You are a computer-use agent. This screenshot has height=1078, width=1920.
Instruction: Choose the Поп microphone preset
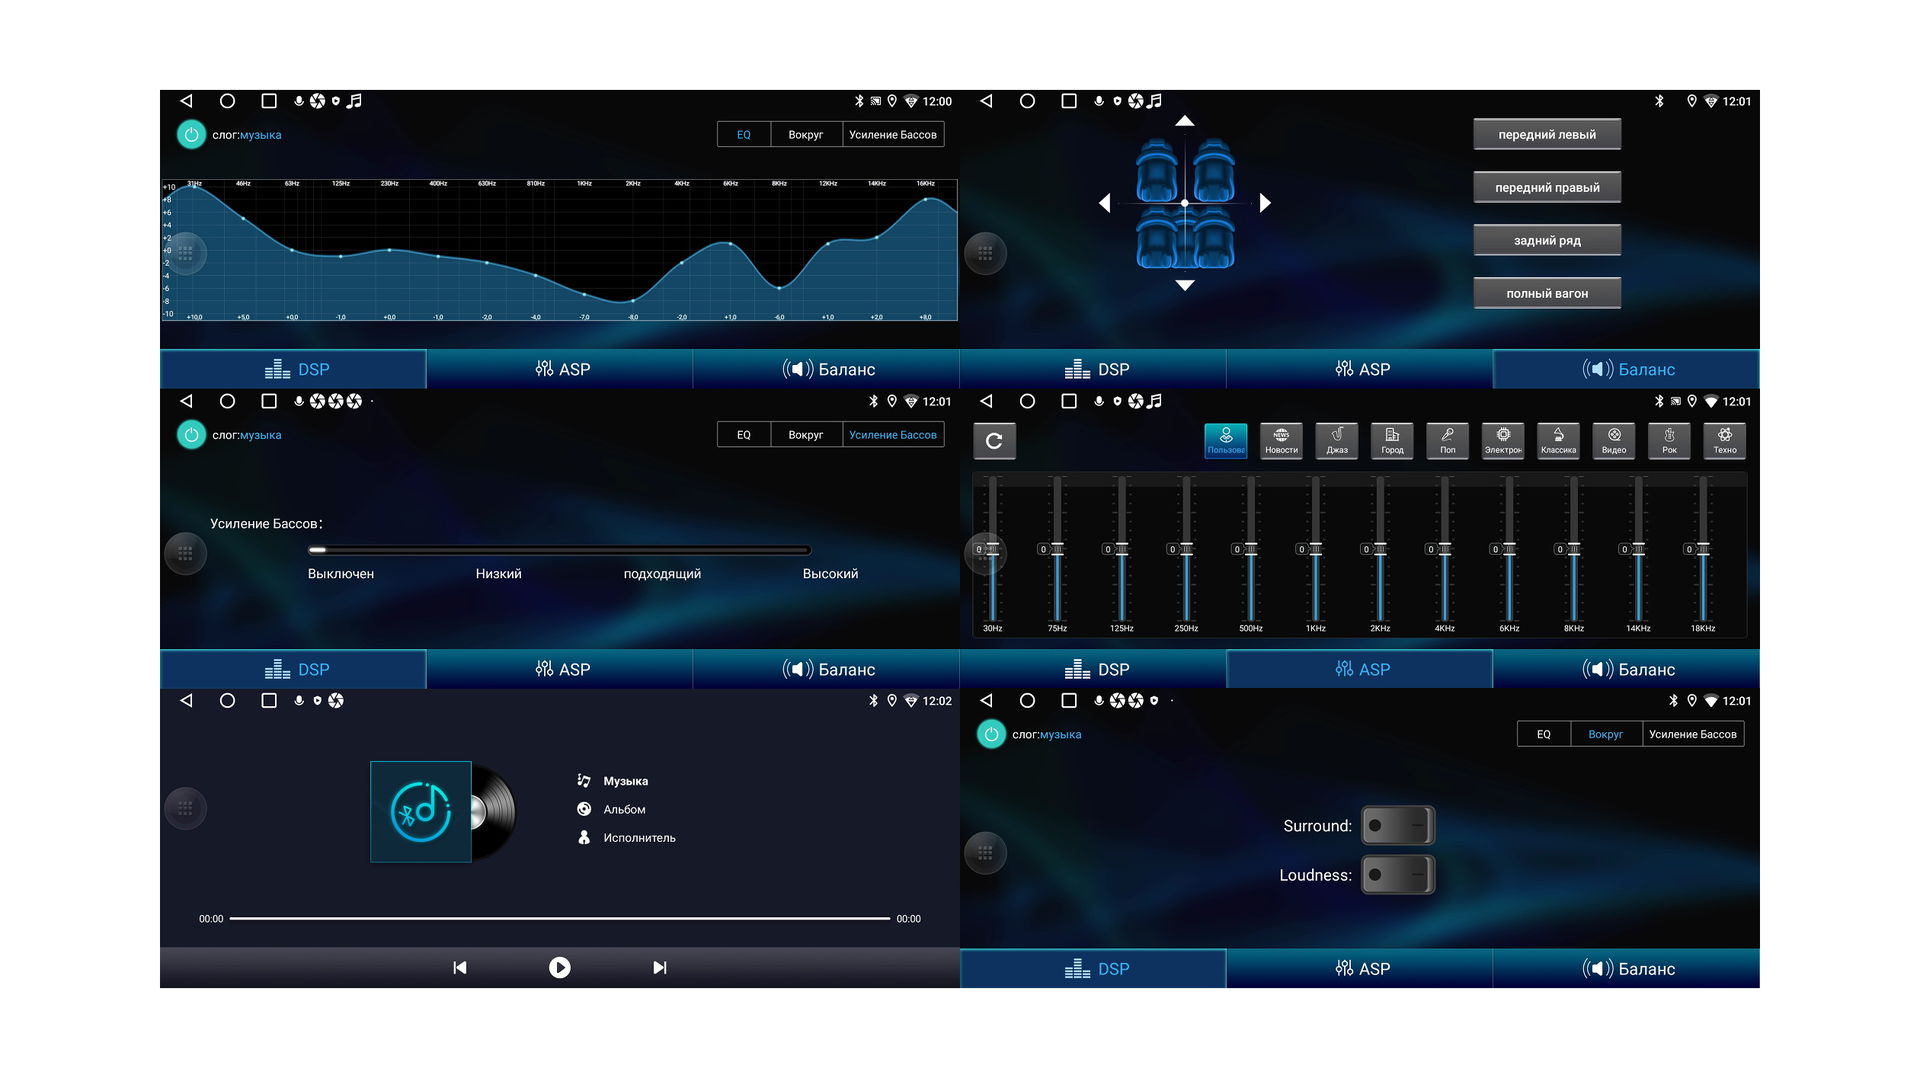tap(1447, 440)
